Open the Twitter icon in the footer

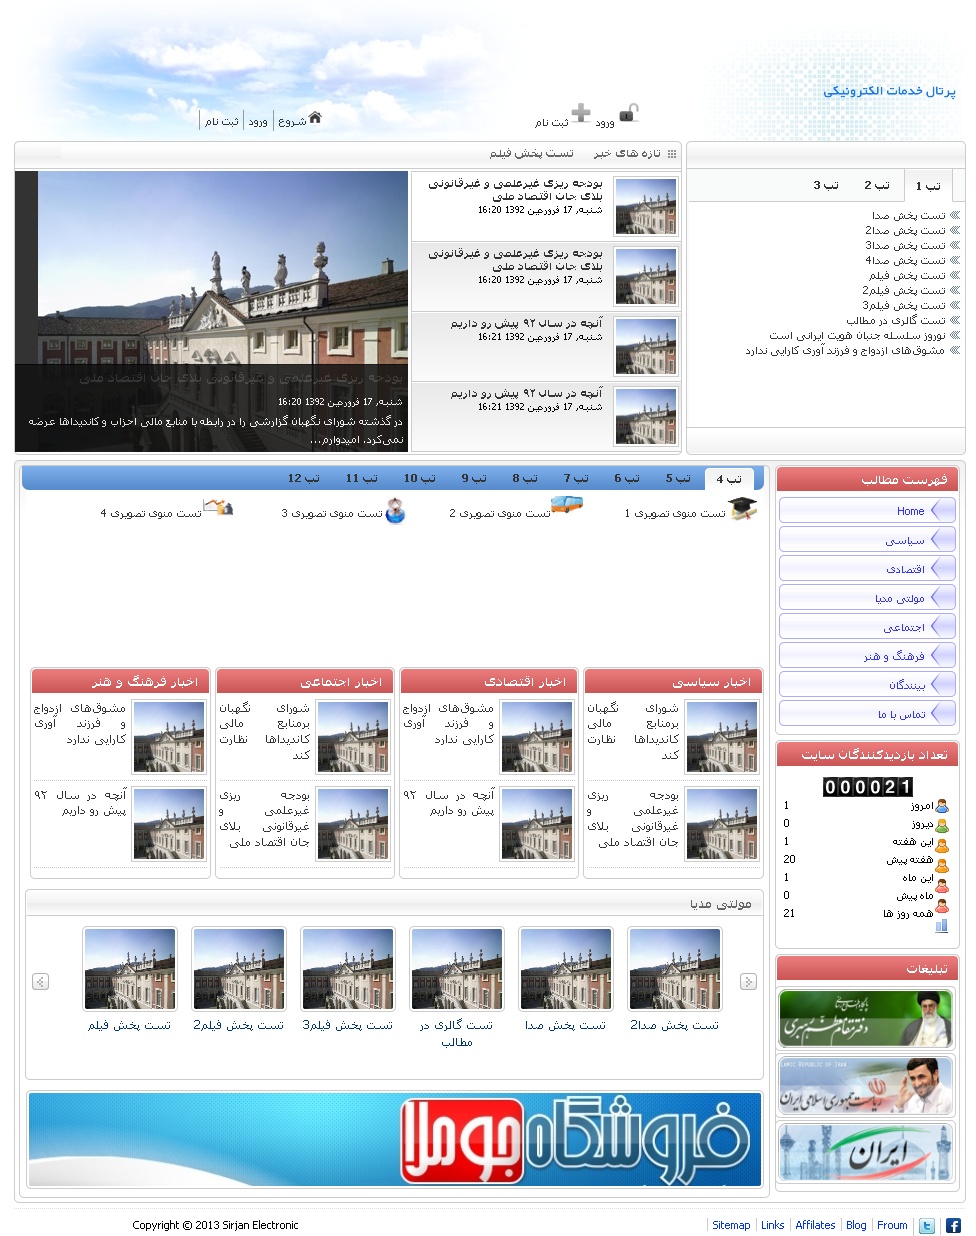tap(927, 1224)
